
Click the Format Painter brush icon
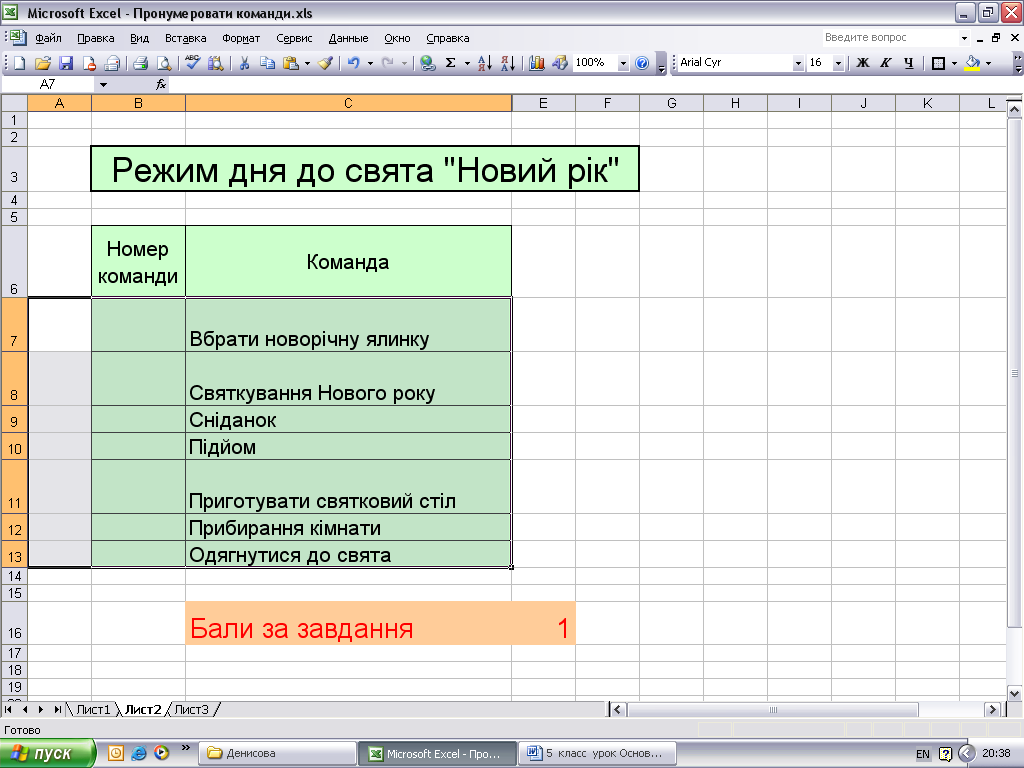pyautogui.click(x=325, y=63)
